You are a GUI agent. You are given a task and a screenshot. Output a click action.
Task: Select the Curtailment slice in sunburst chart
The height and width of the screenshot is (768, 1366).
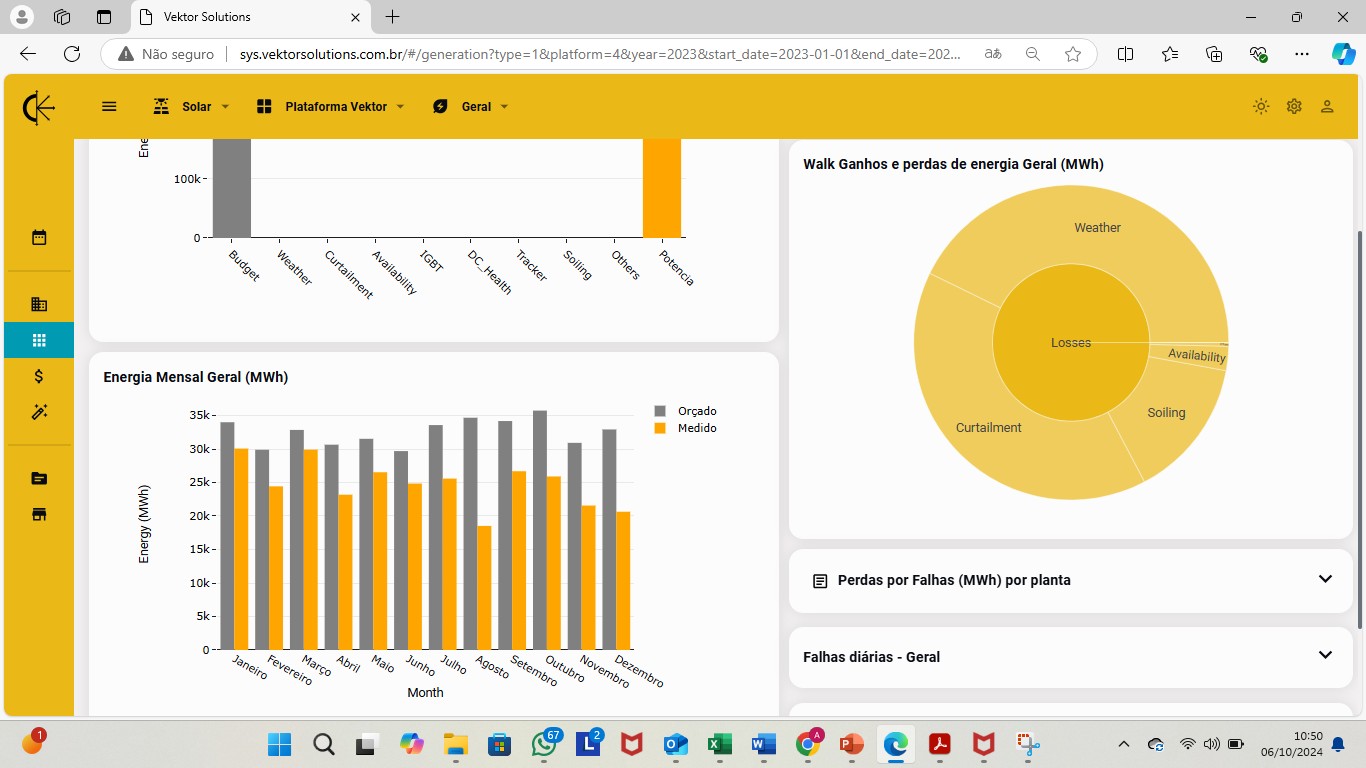[988, 428]
